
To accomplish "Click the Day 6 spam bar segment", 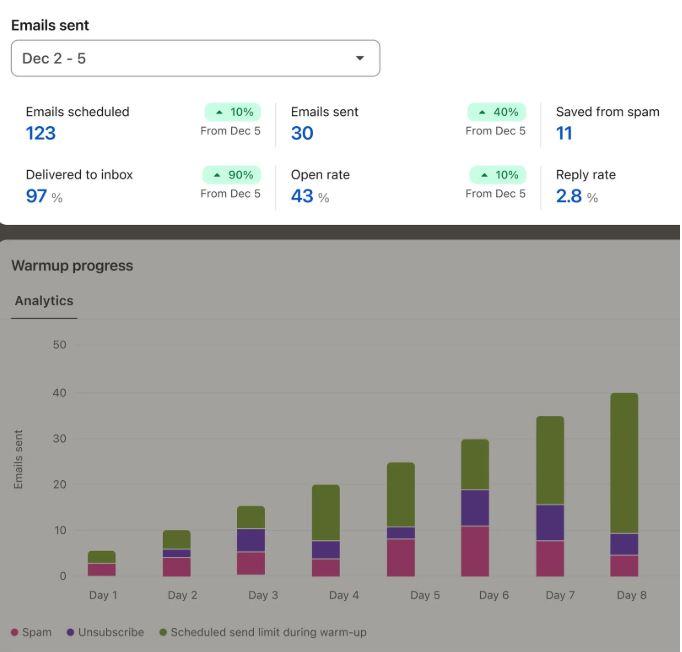I will pos(475,551).
